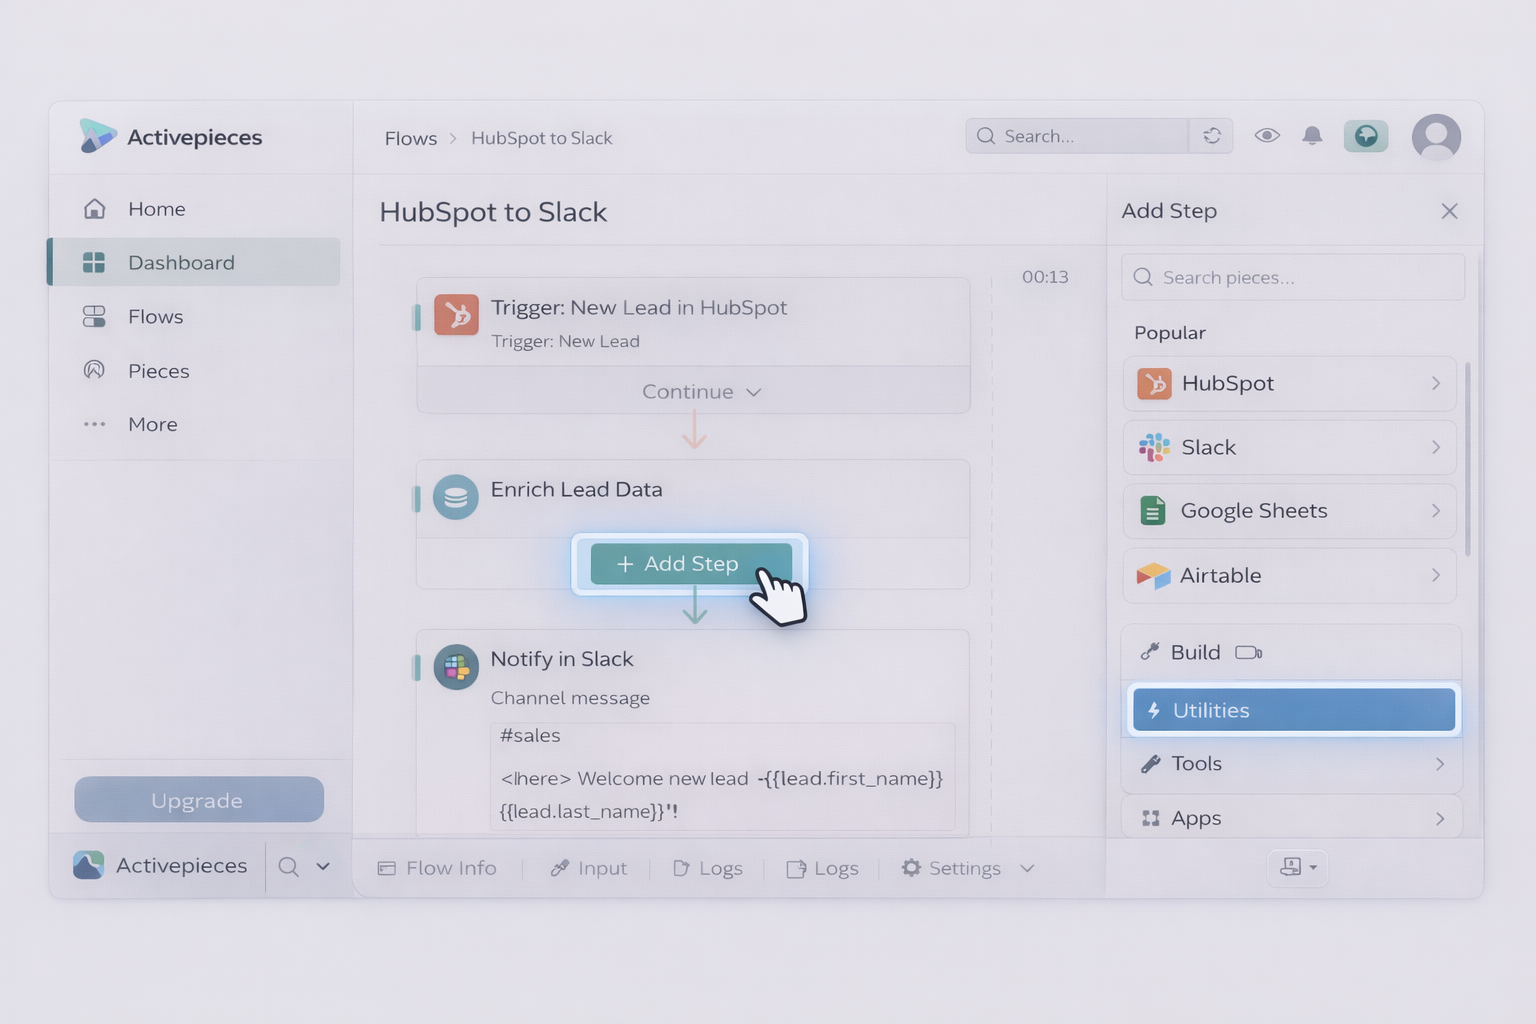This screenshot has height=1024, width=1536.
Task: Expand the Airtable row chevron
Action: [x=1436, y=575]
